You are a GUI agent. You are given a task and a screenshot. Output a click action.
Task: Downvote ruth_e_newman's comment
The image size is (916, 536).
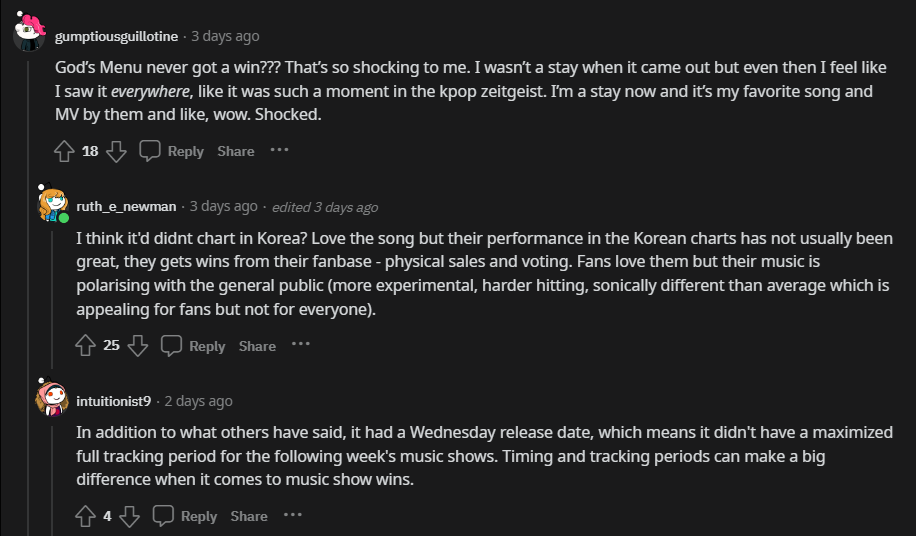click(x=138, y=346)
